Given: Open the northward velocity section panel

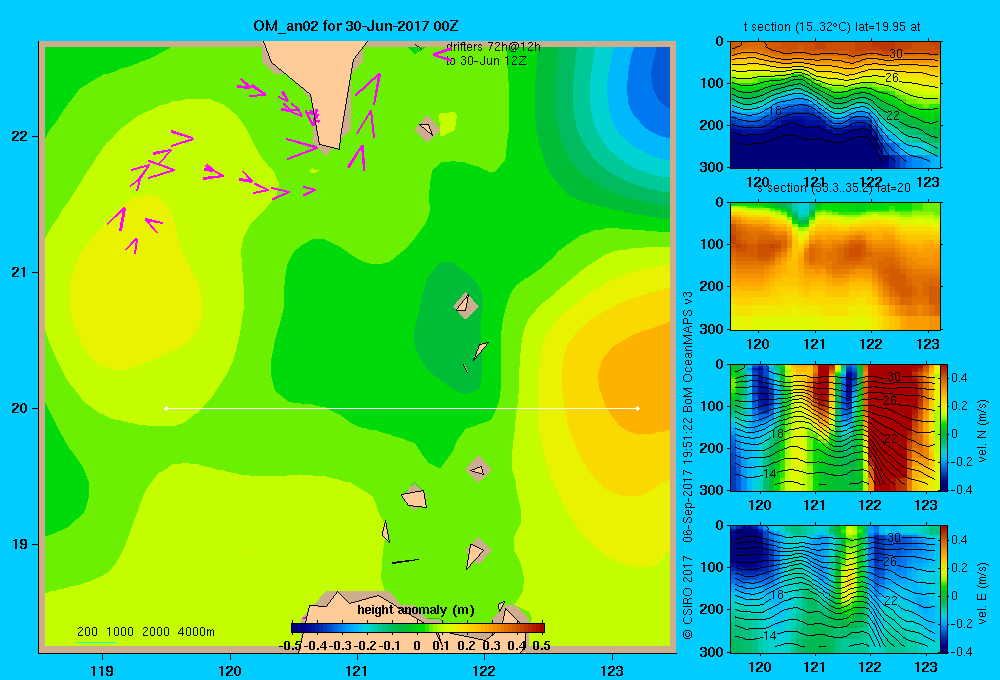Looking at the screenshot, I should pyautogui.click(x=835, y=427).
